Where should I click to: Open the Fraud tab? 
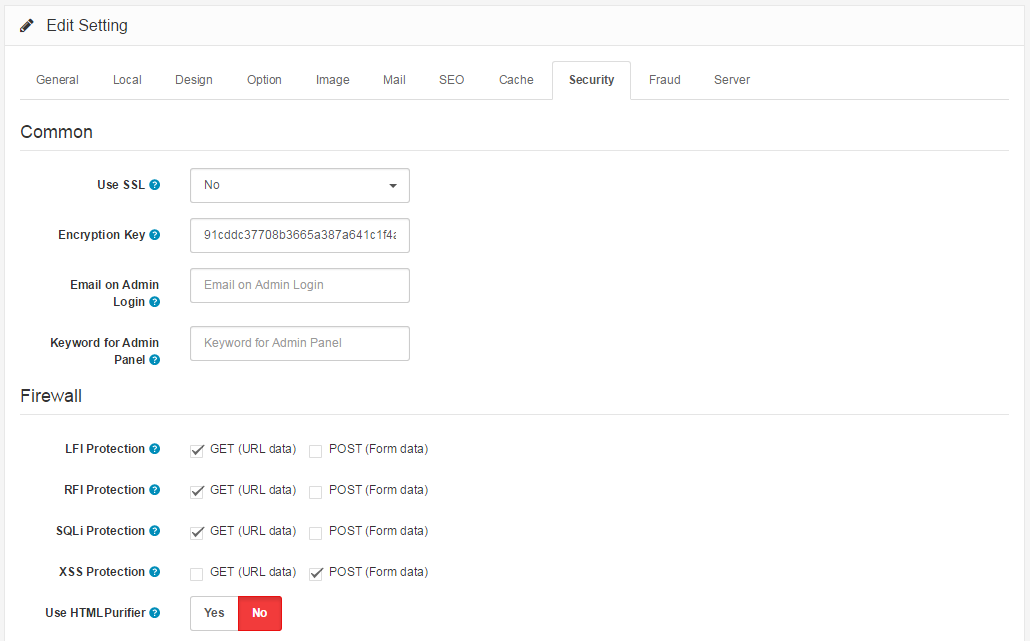(x=665, y=80)
